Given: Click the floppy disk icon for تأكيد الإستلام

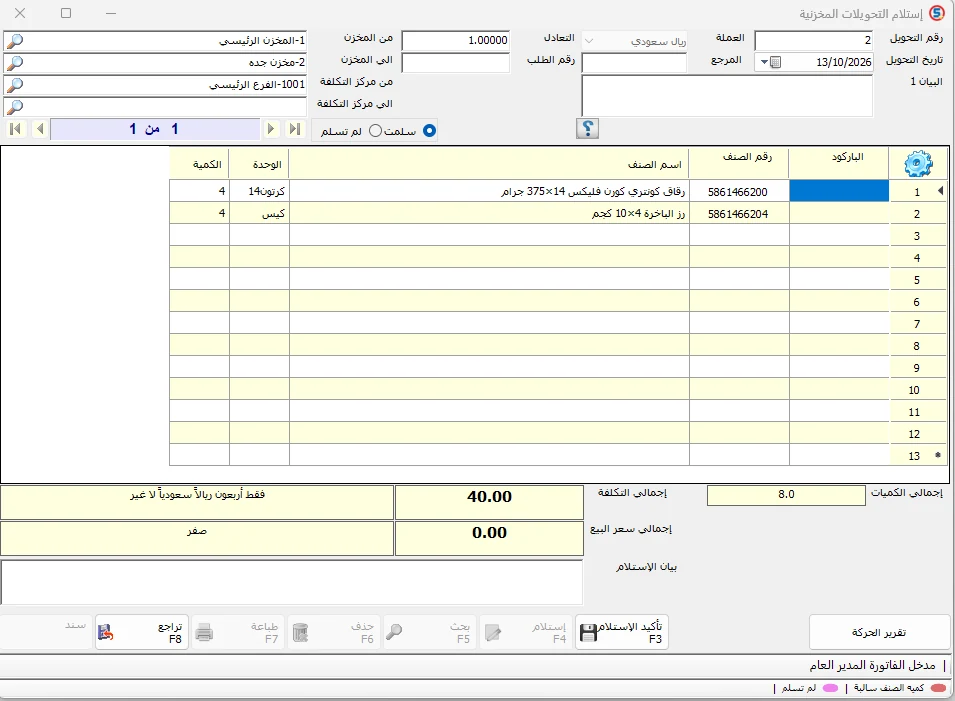Looking at the screenshot, I should [588, 633].
